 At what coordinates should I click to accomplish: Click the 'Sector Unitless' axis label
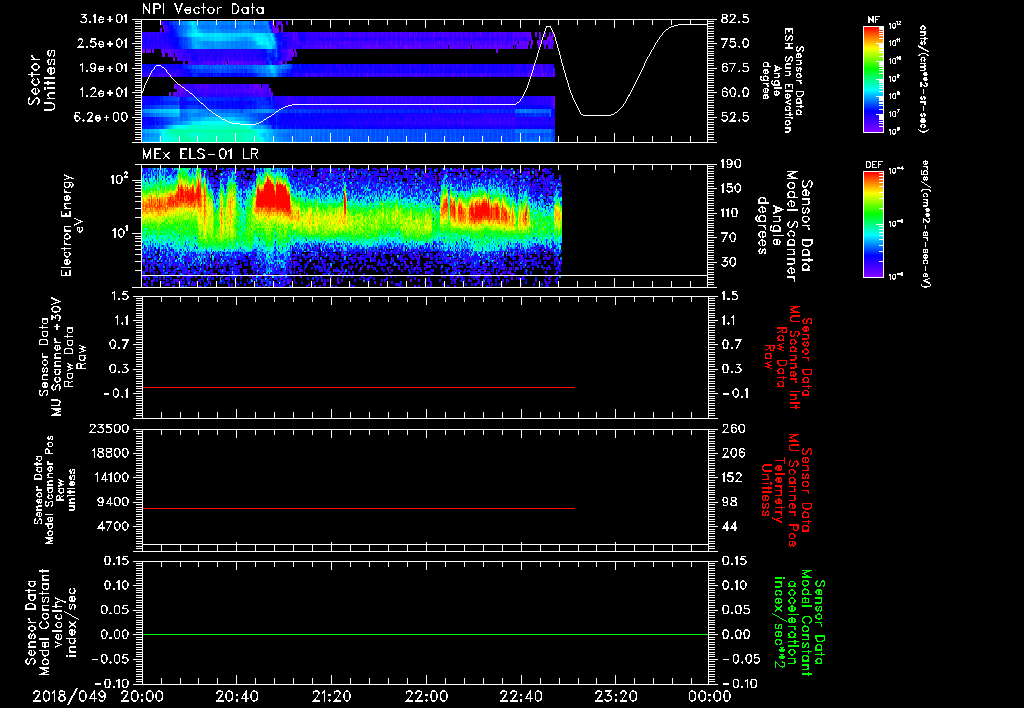pos(42,80)
